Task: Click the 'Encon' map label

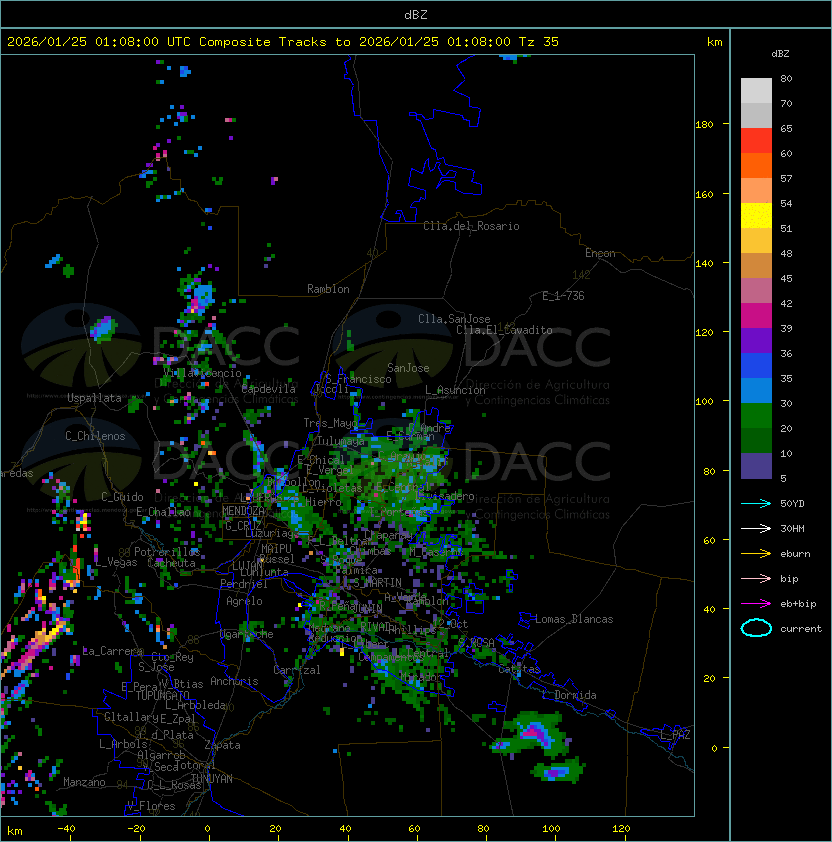Action: pos(600,253)
